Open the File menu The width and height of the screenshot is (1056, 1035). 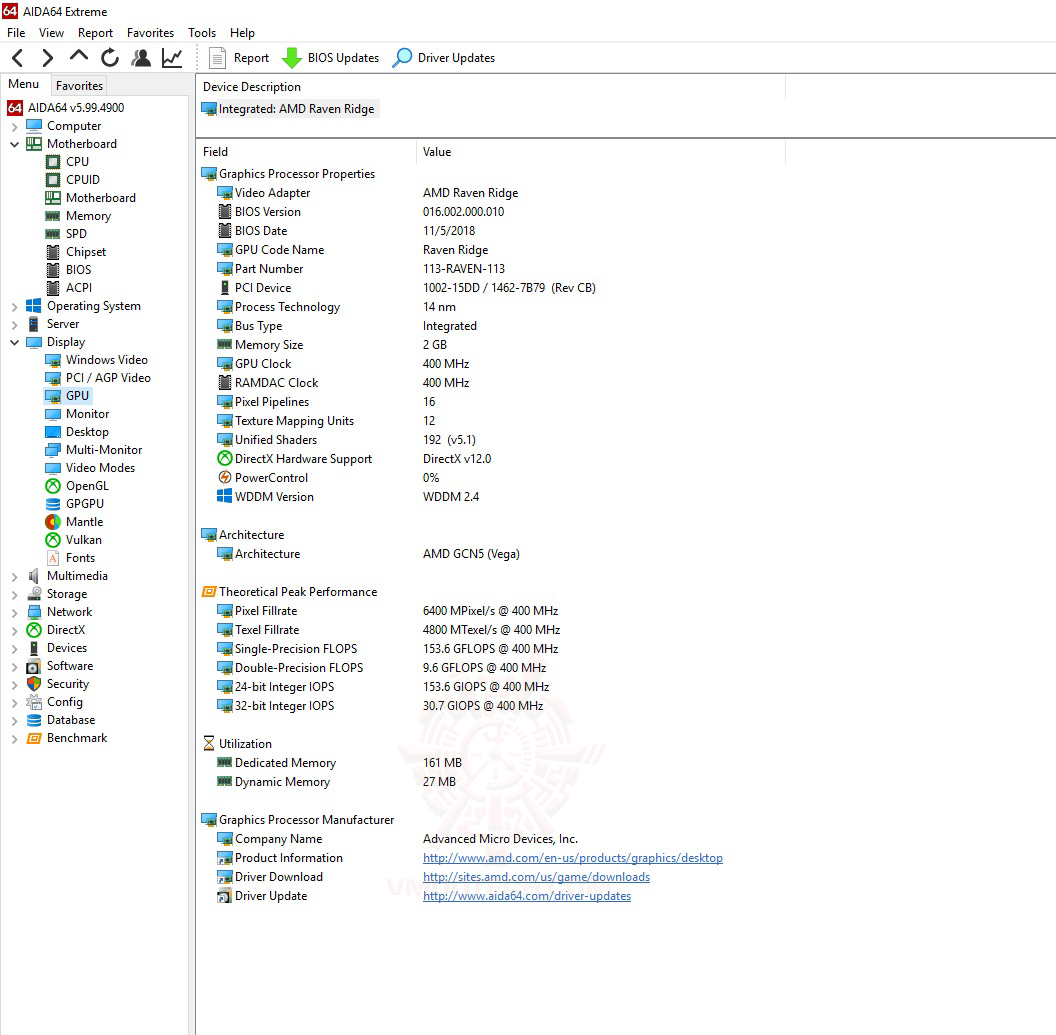(16, 32)
